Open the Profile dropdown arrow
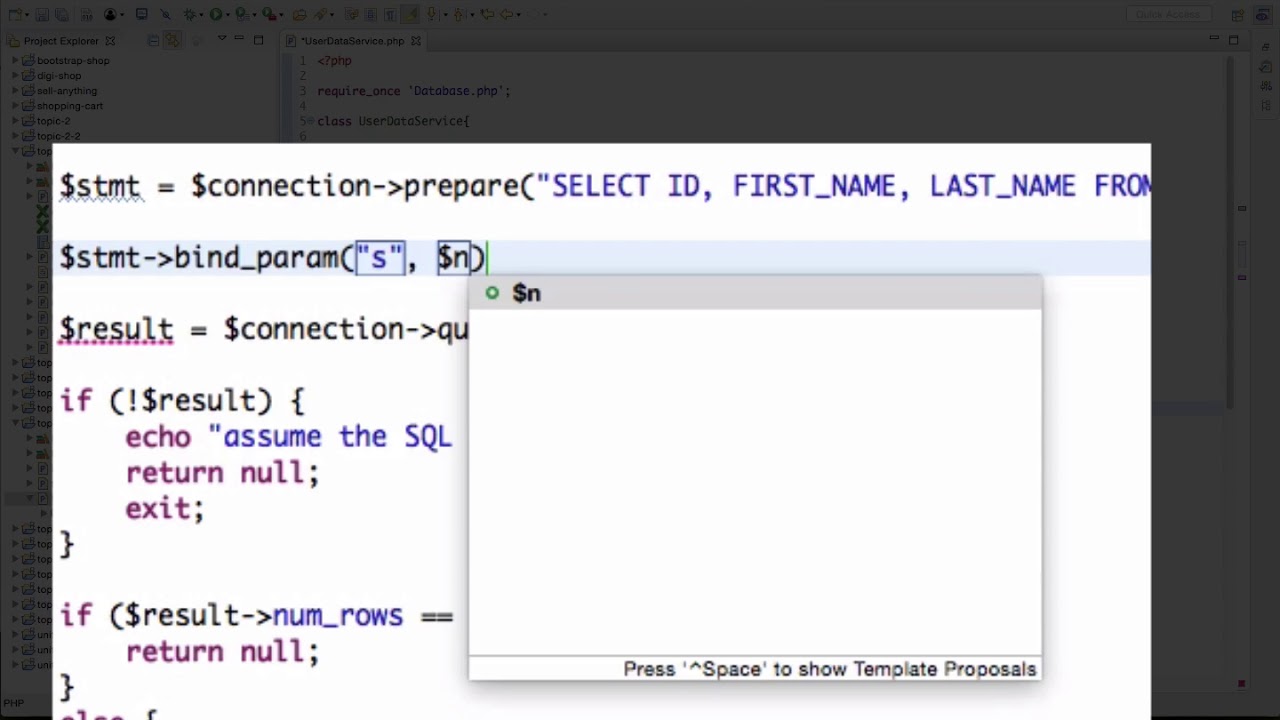Viewport: 1280px width, 720px height. pyautogui.click(x=122, y=15)
